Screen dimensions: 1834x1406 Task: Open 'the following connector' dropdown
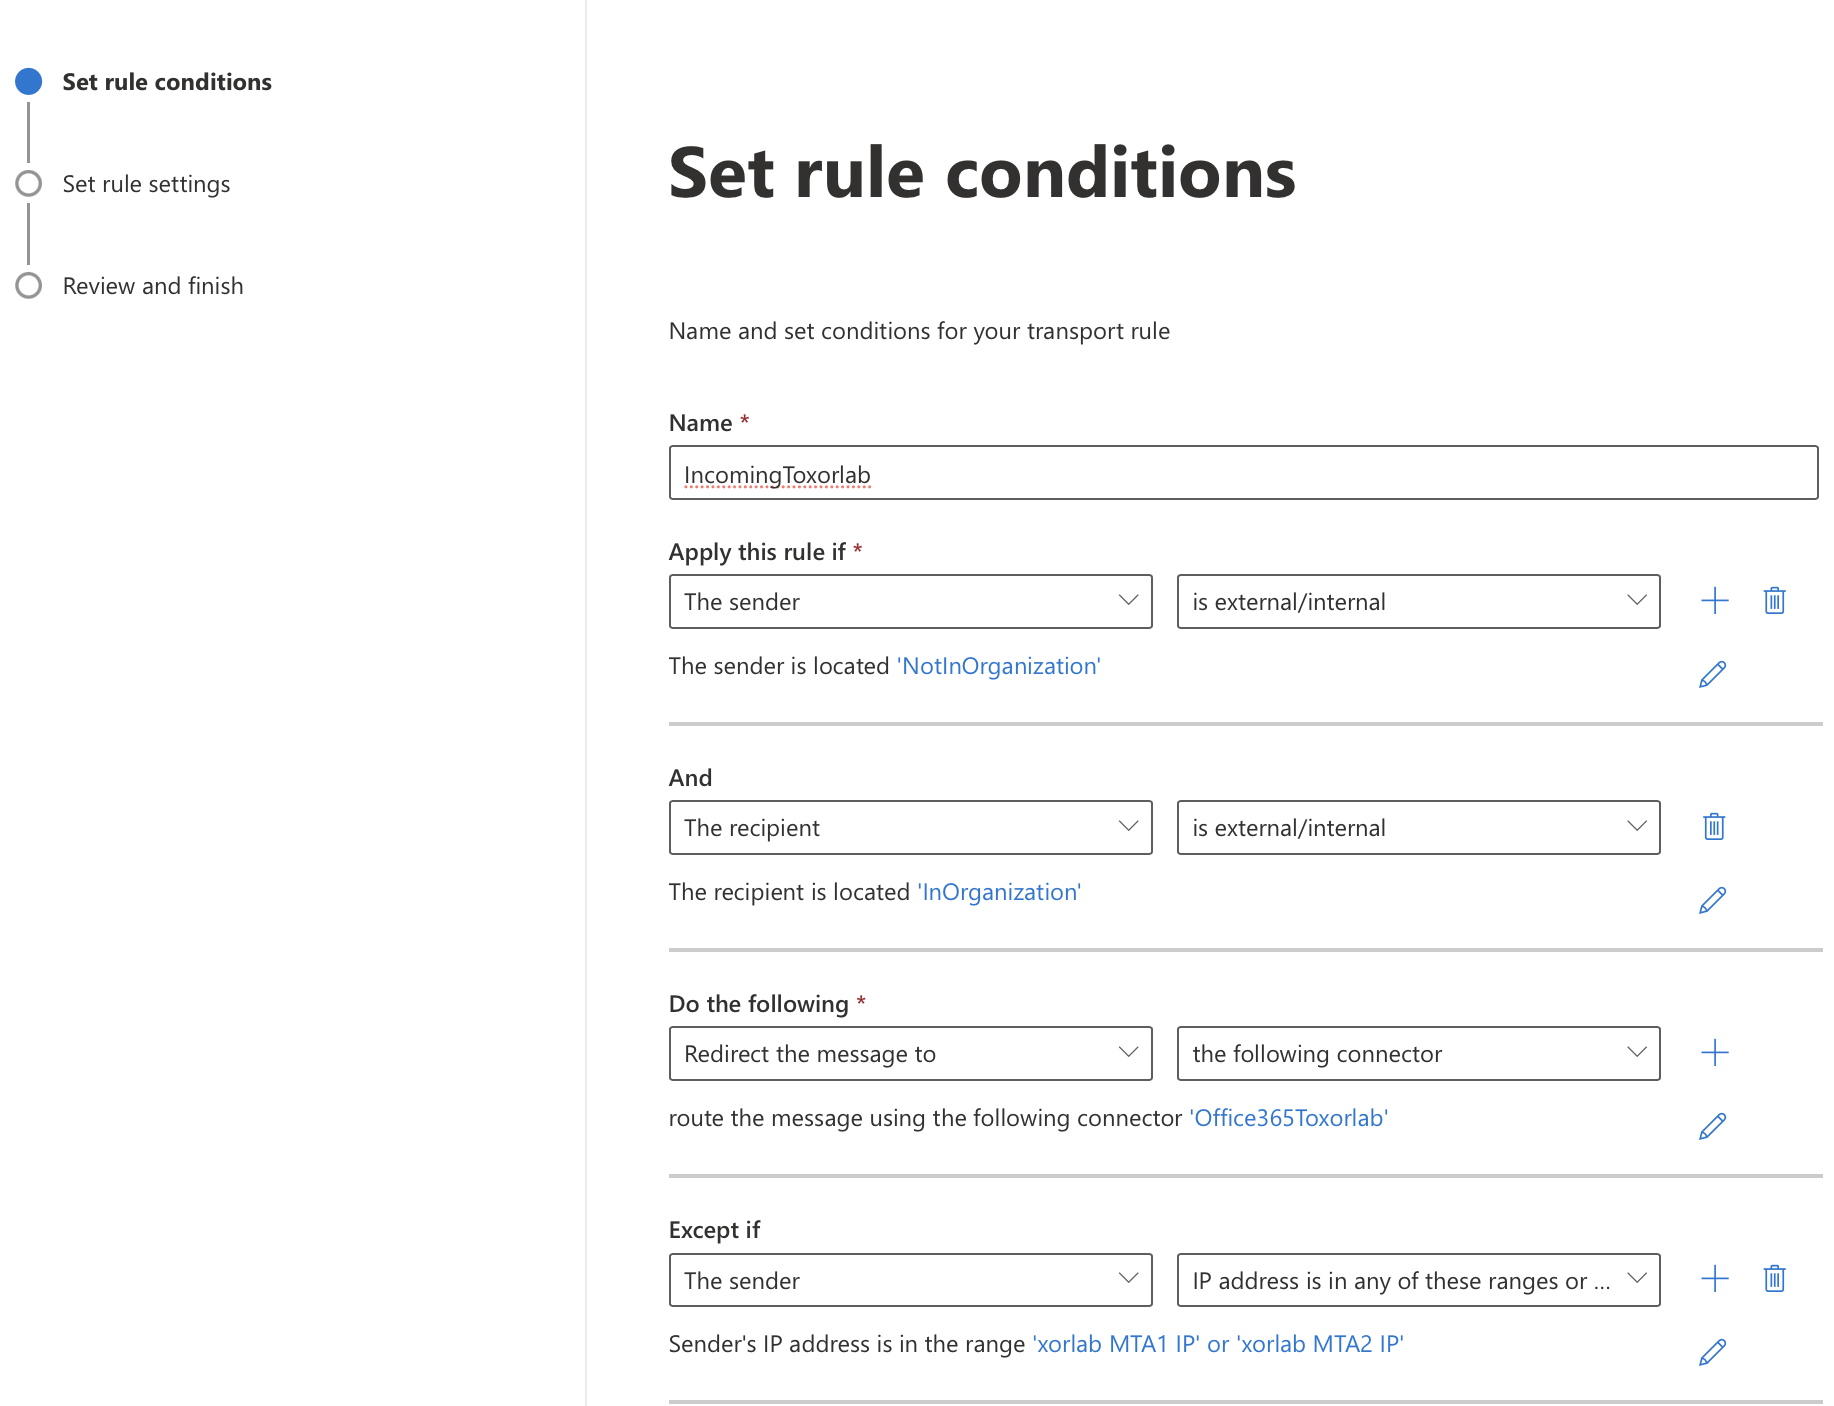(x=1418, y=1053)
